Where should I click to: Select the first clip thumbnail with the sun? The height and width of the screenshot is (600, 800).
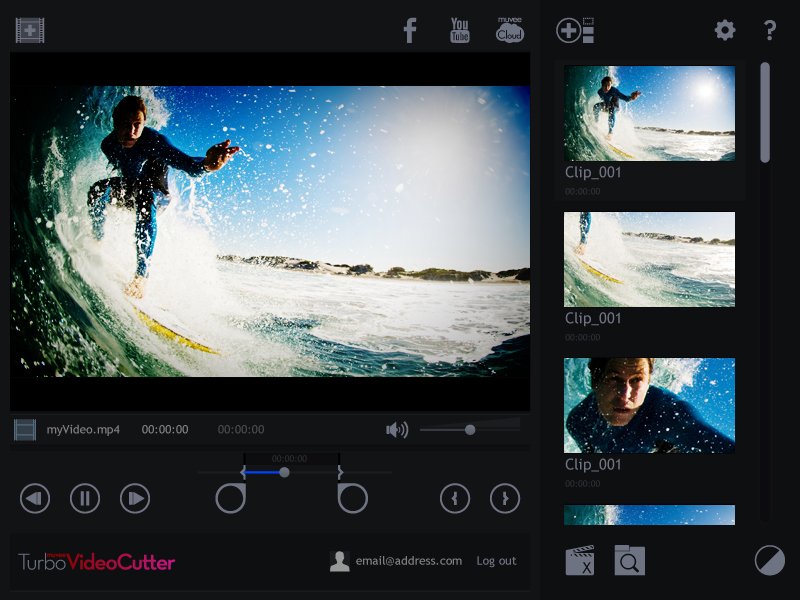pos(649,113)
